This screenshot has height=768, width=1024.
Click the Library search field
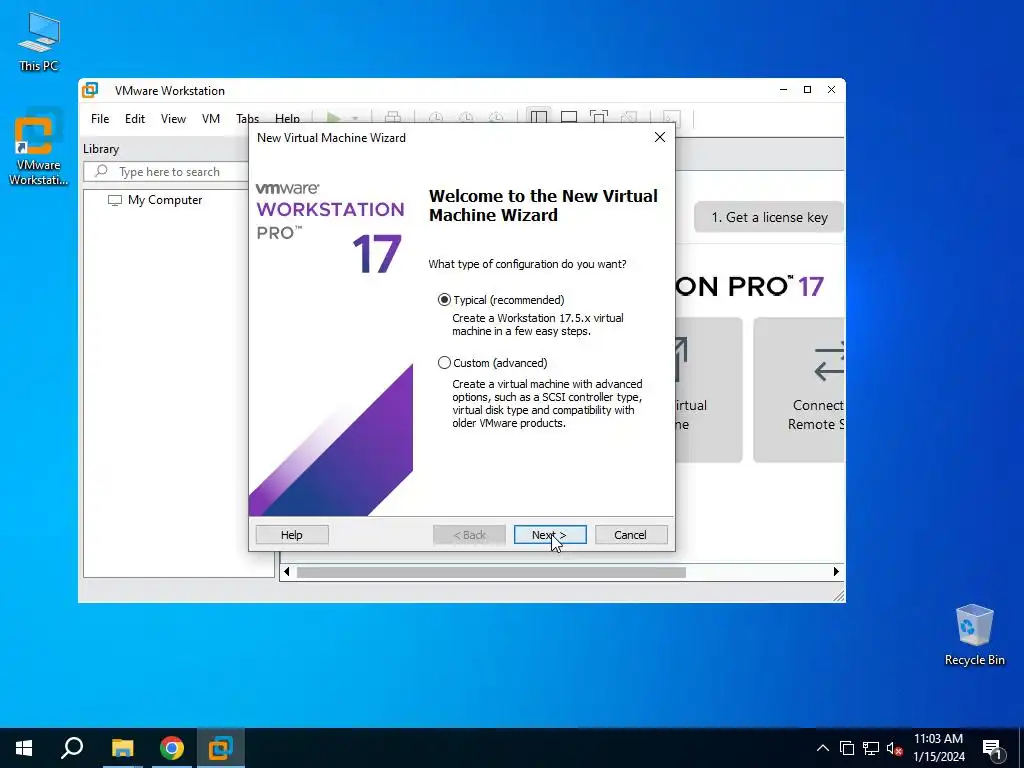(166, 172)
